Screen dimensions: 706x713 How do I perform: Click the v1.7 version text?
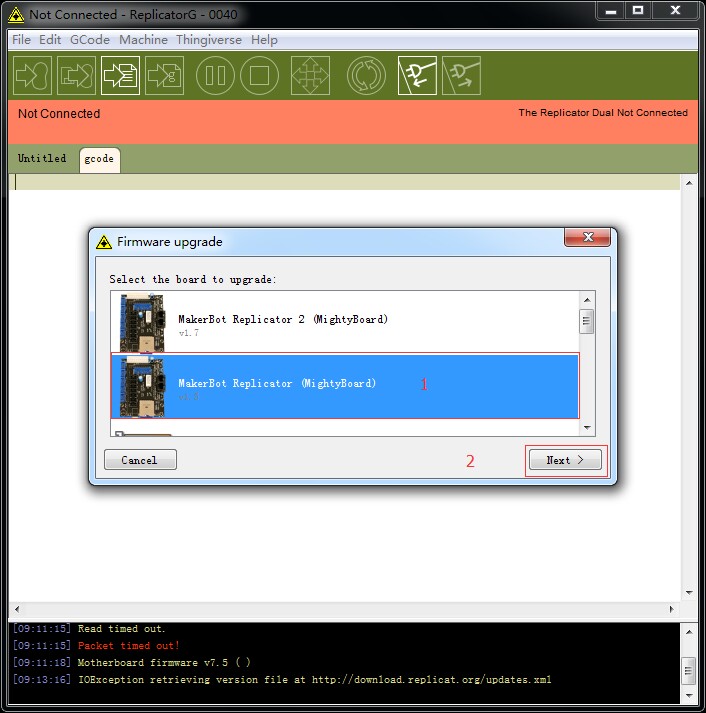[x=189, y=333]
